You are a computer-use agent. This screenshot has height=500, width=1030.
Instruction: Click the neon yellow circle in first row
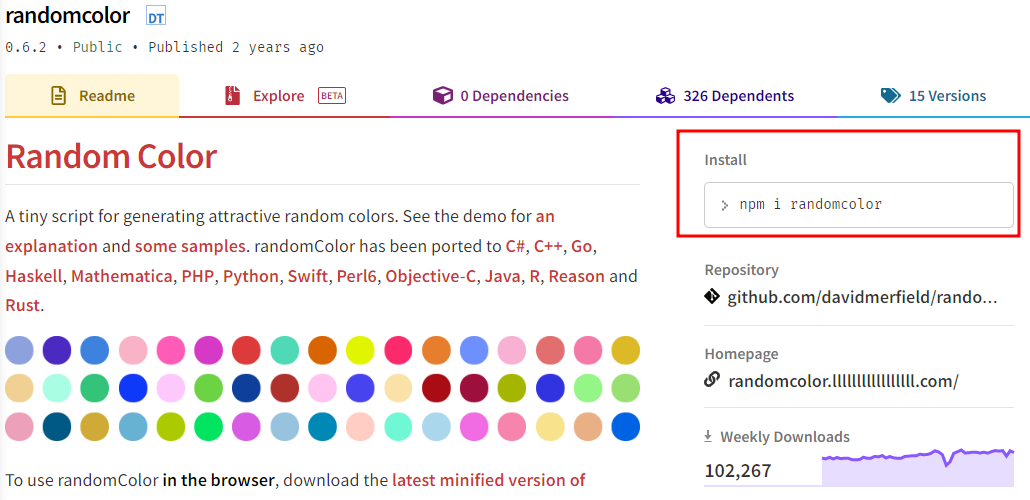360,350
